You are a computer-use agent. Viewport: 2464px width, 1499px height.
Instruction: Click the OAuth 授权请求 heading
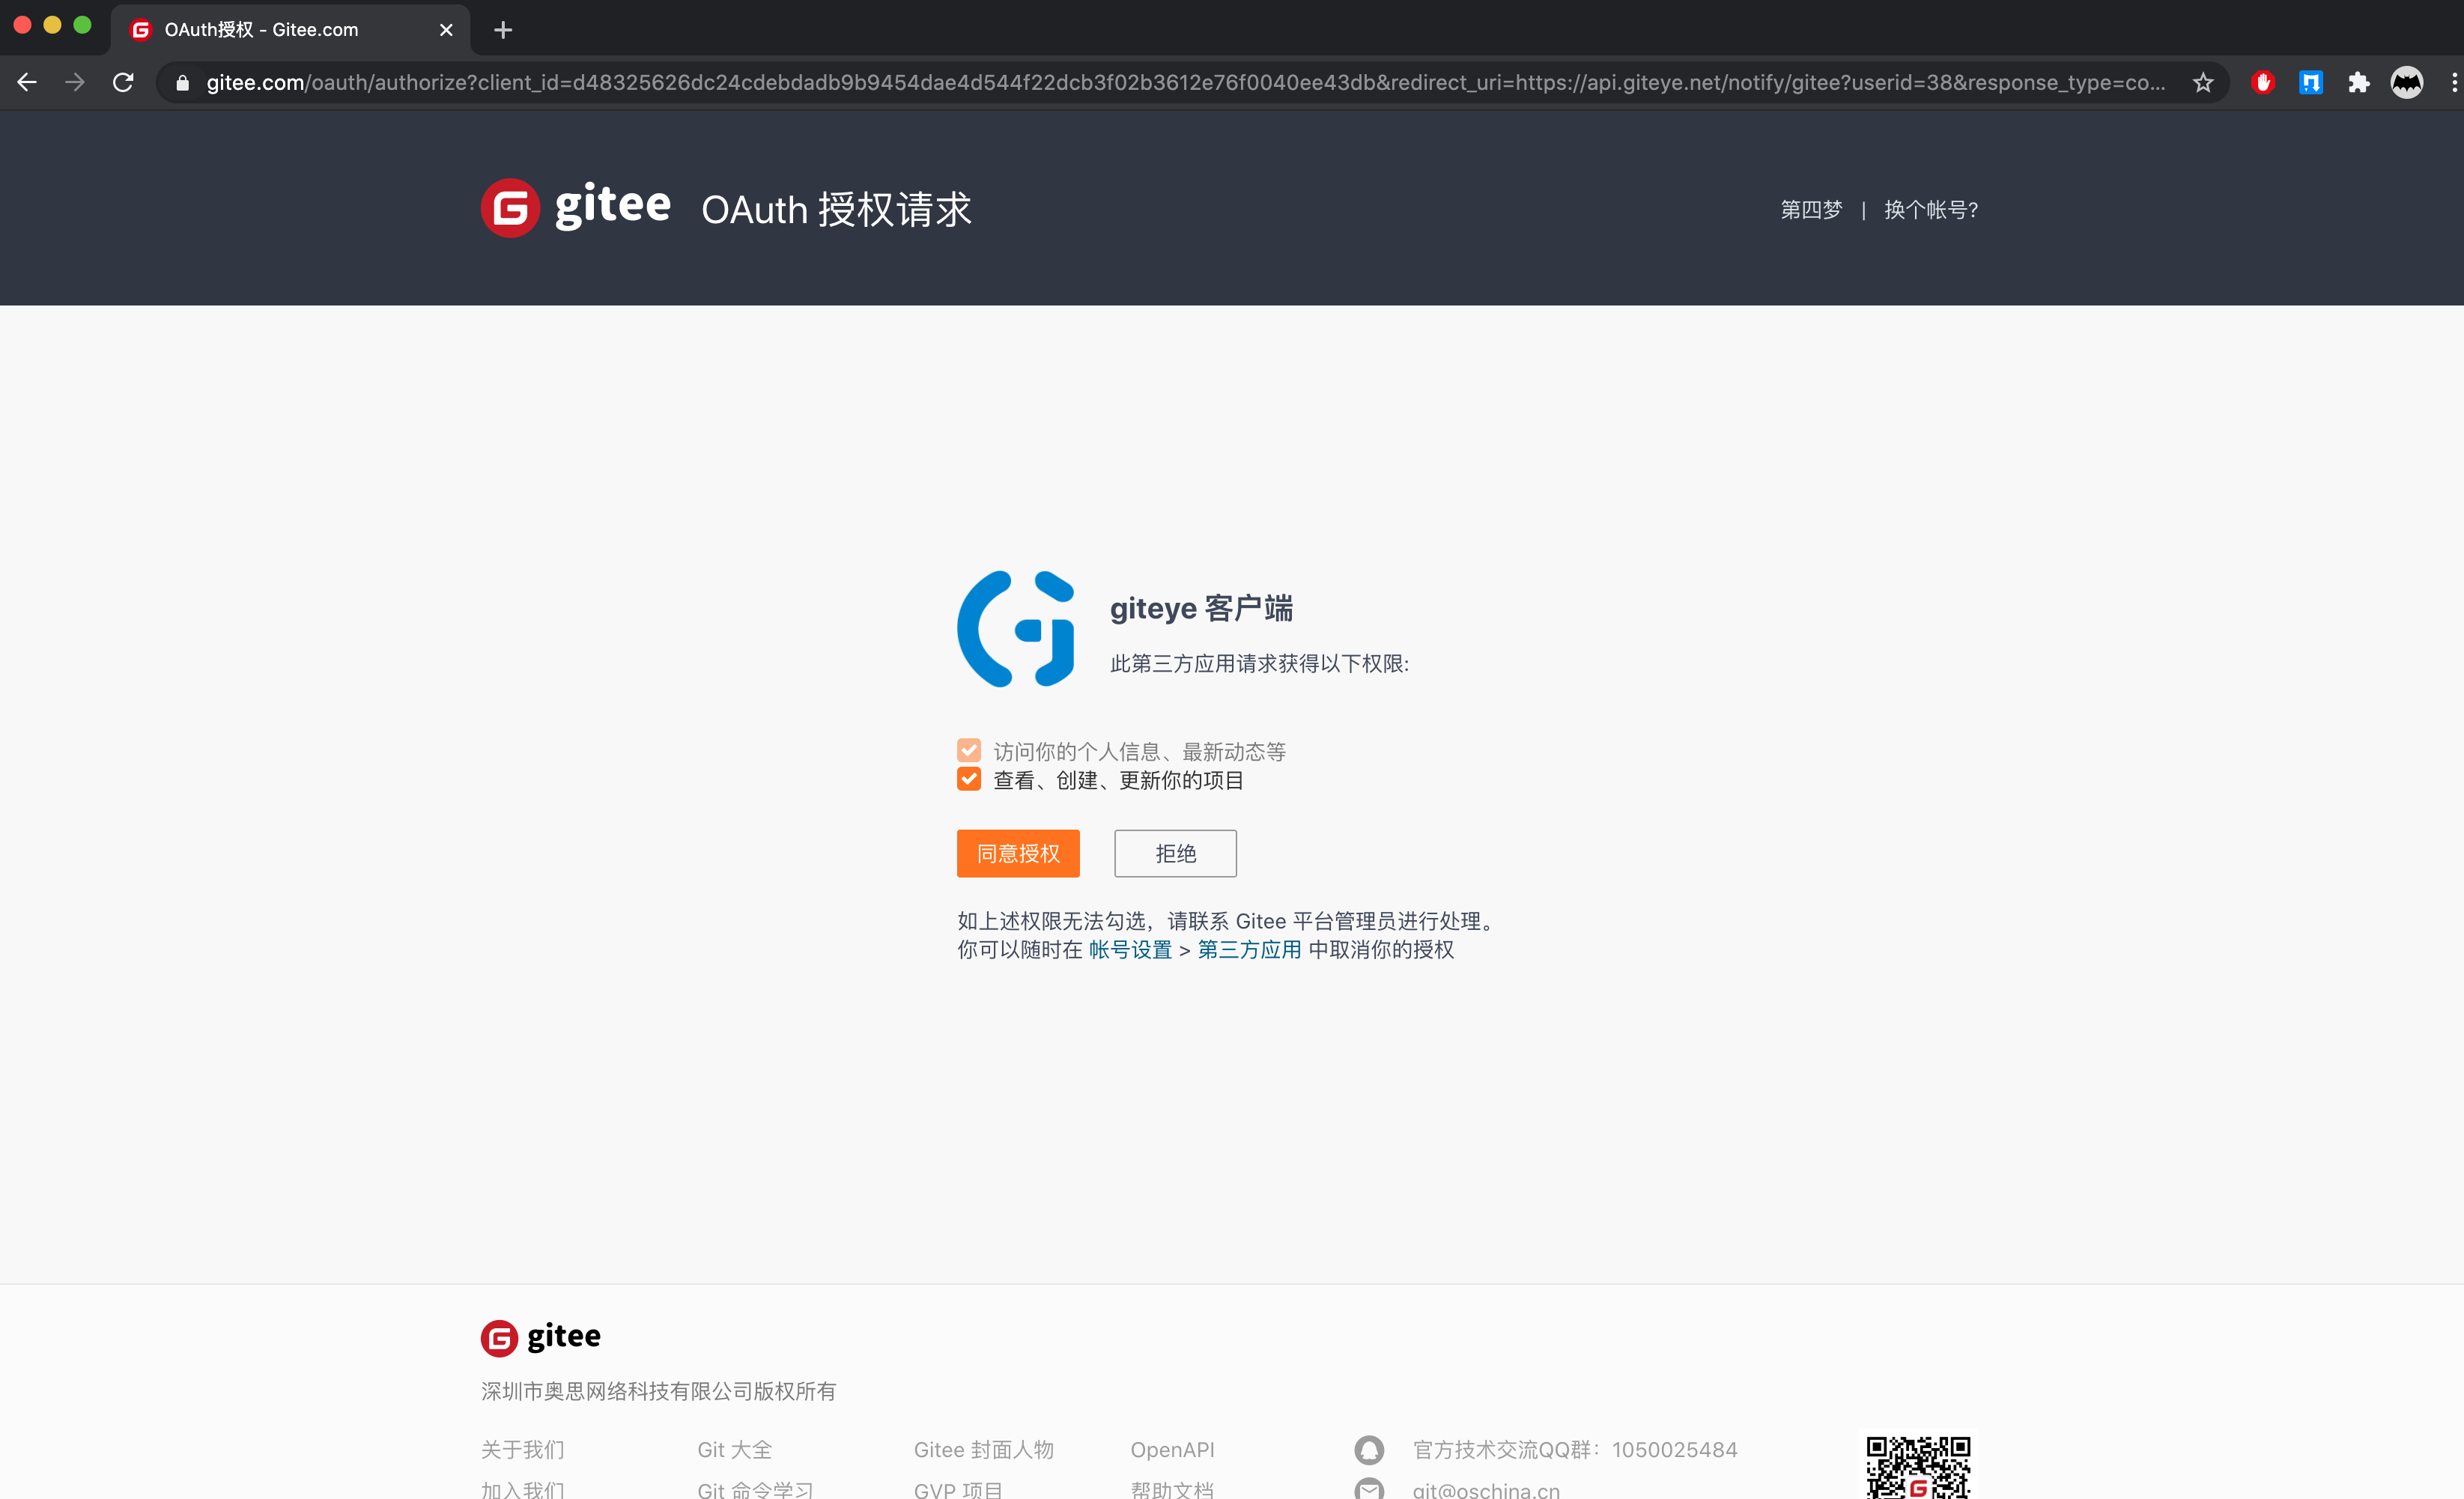point(836,209)
